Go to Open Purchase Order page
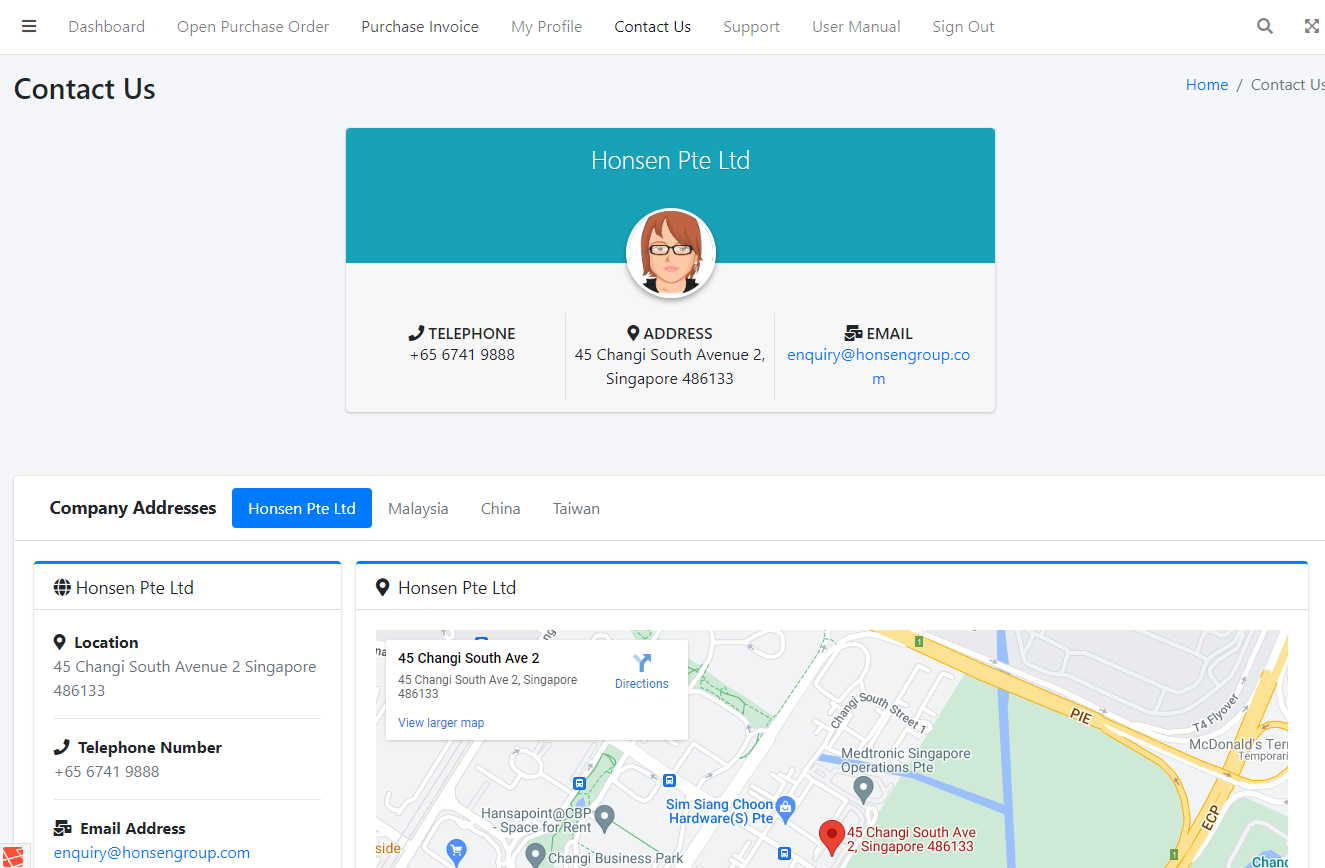Image resolution: width=1325 pixels, height=868 pixels. pos(253,27)
